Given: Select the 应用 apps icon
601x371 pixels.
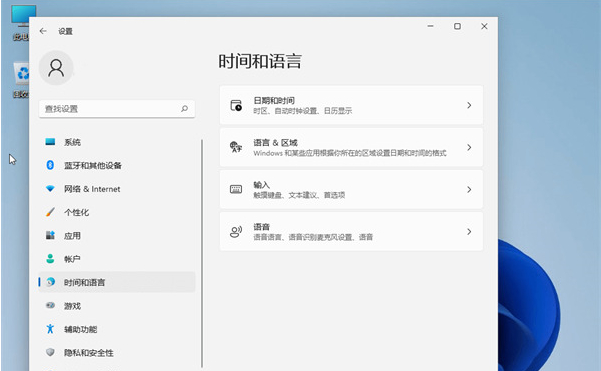Looking at the screenshot, I should pyautogui.click(x=50, y=235).
